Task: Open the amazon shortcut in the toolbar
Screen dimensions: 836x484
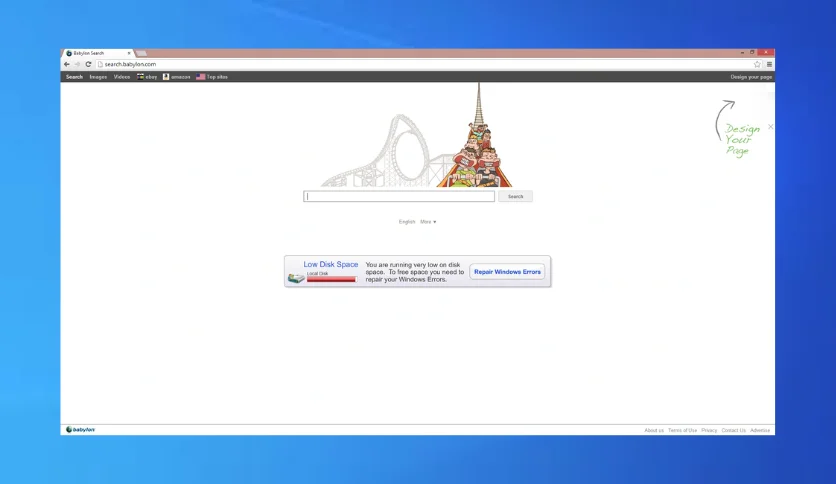Action: pyautogui.click(x=176, y=77)
